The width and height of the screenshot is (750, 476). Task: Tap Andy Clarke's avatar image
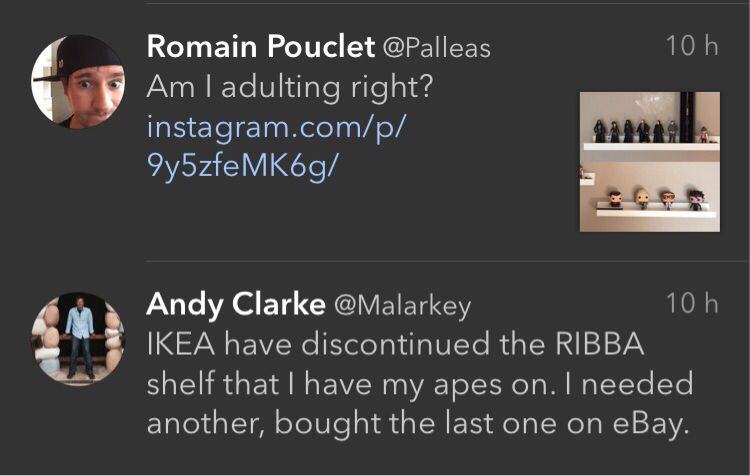click(x=78, y=339)
